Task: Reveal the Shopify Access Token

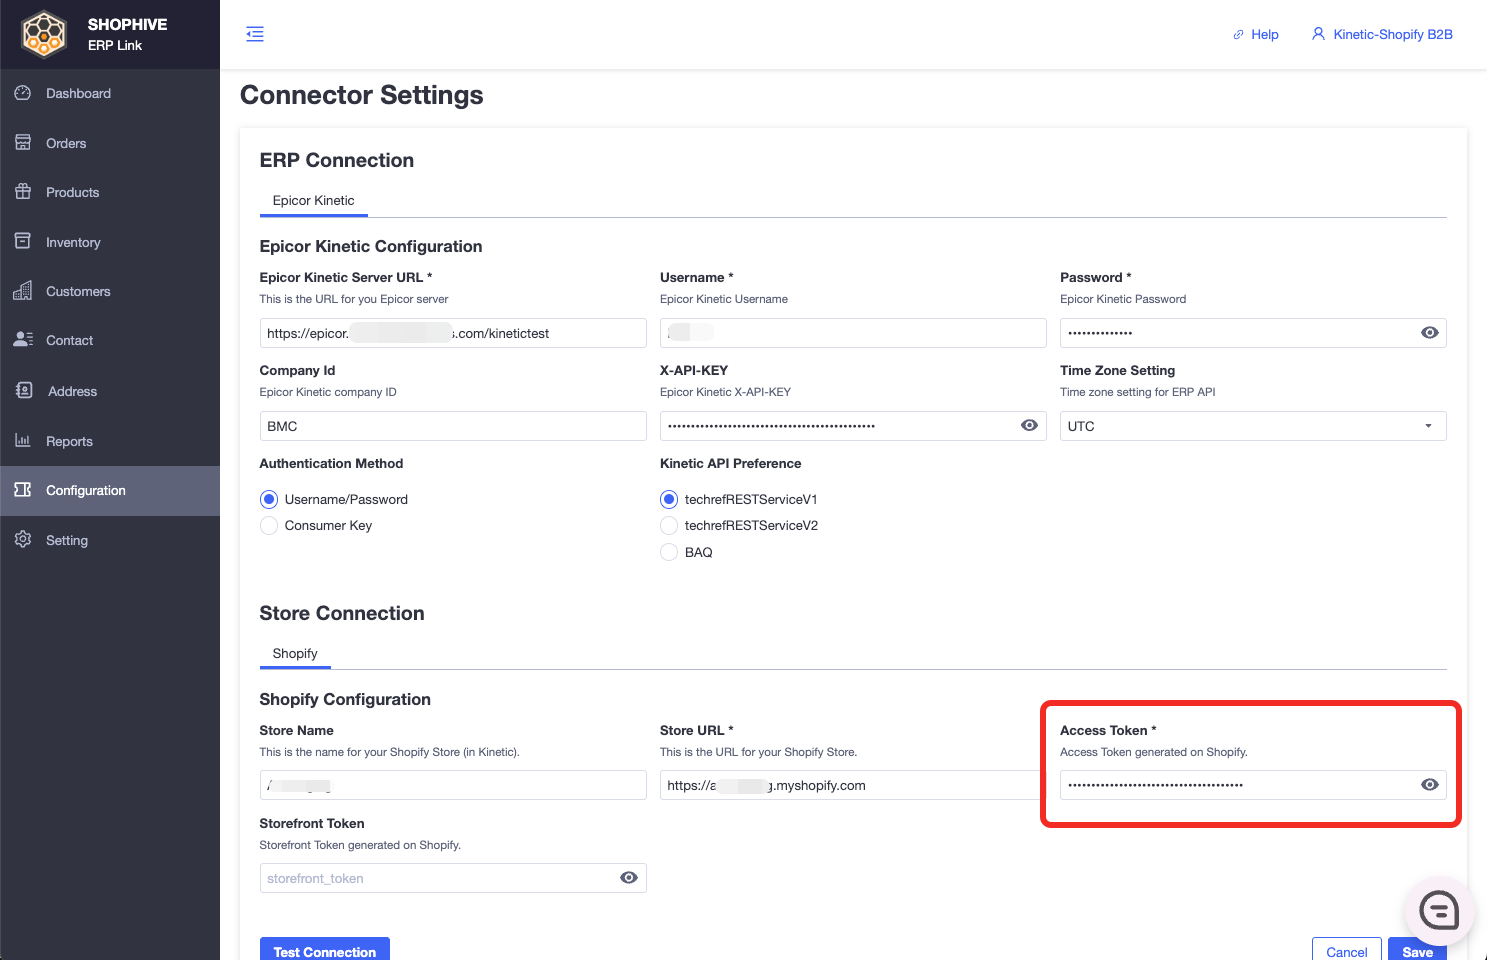Action: point(1430,785)
